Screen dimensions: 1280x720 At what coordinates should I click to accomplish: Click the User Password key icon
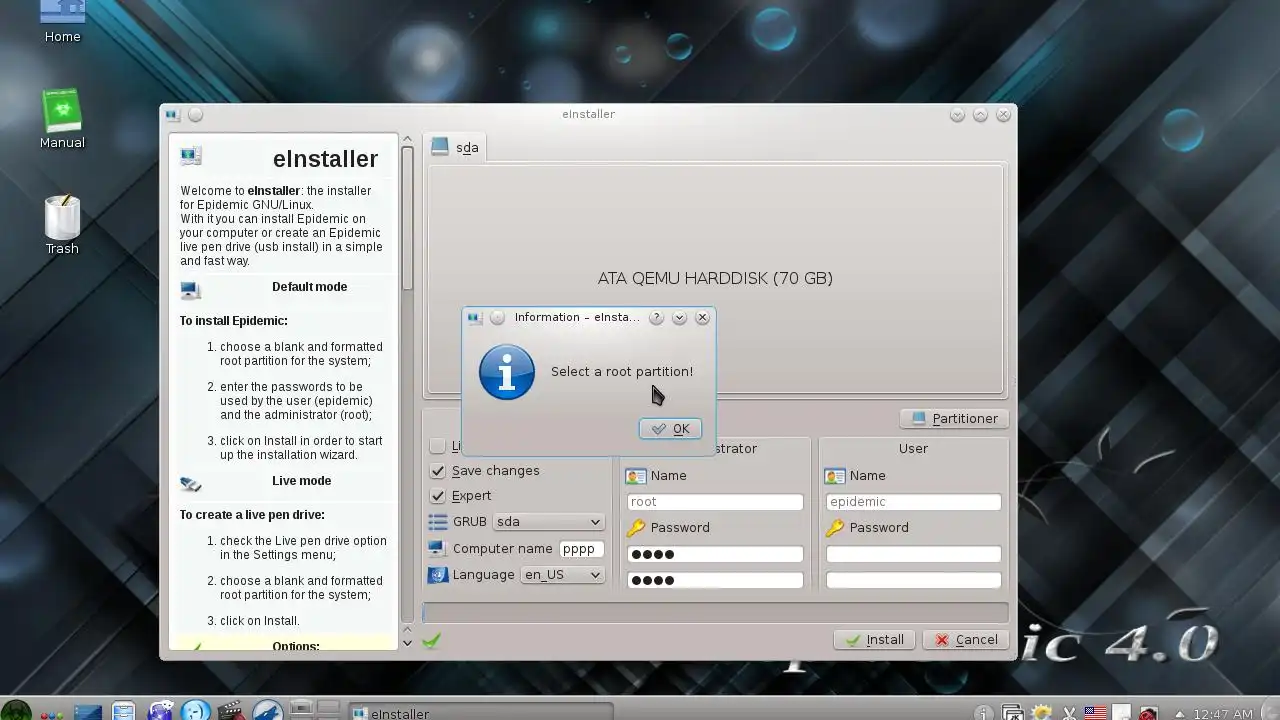coord(835,528)
